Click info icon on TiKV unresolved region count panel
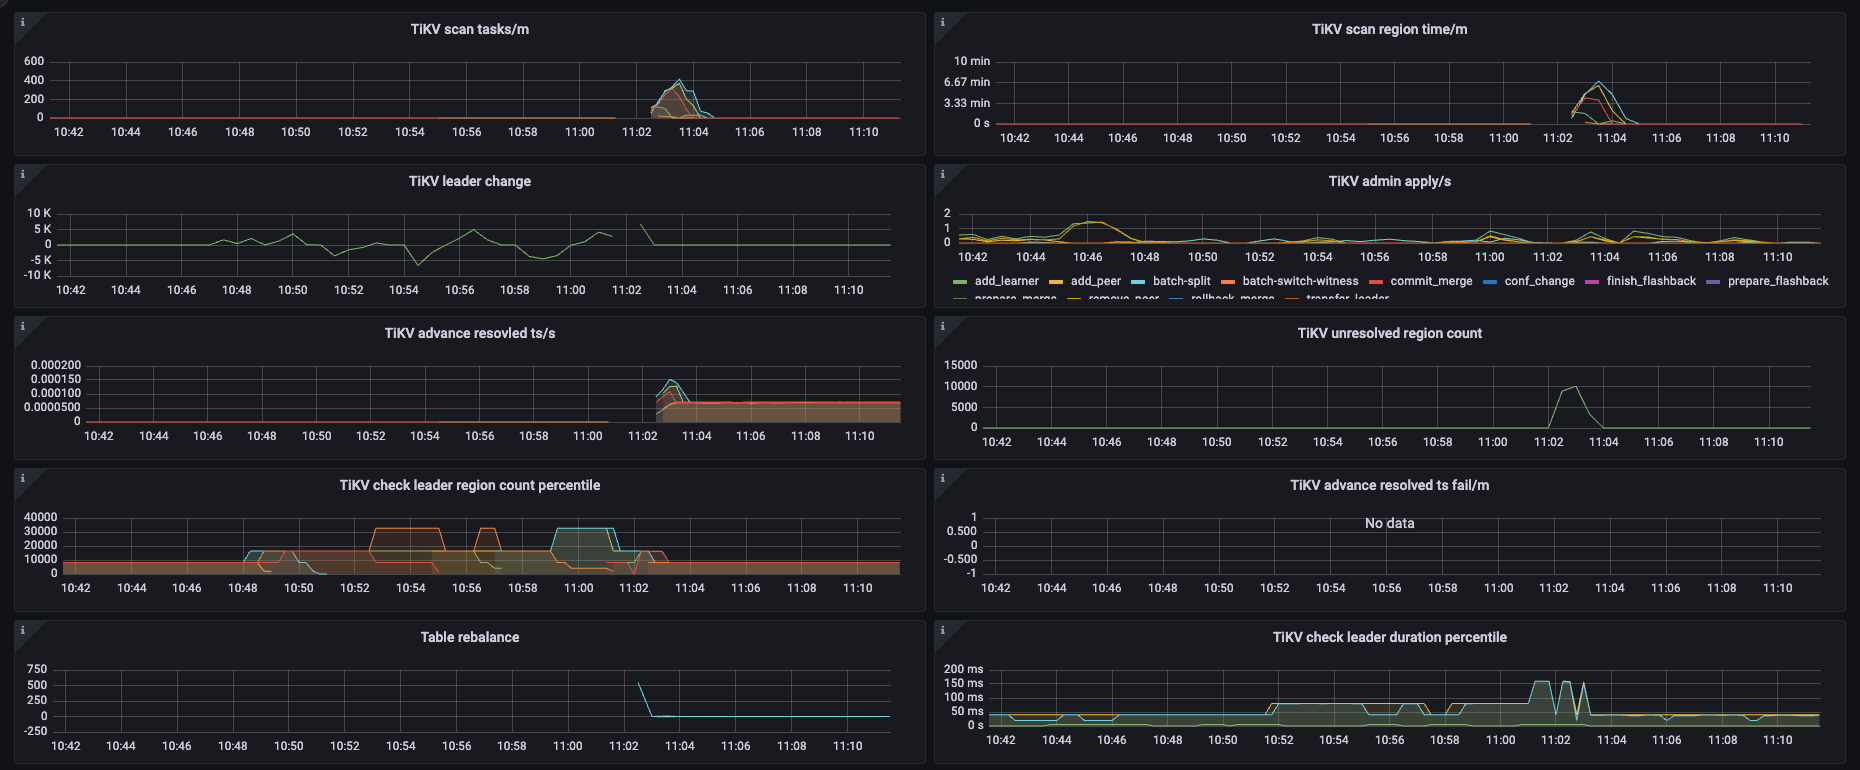 point(942,326)
